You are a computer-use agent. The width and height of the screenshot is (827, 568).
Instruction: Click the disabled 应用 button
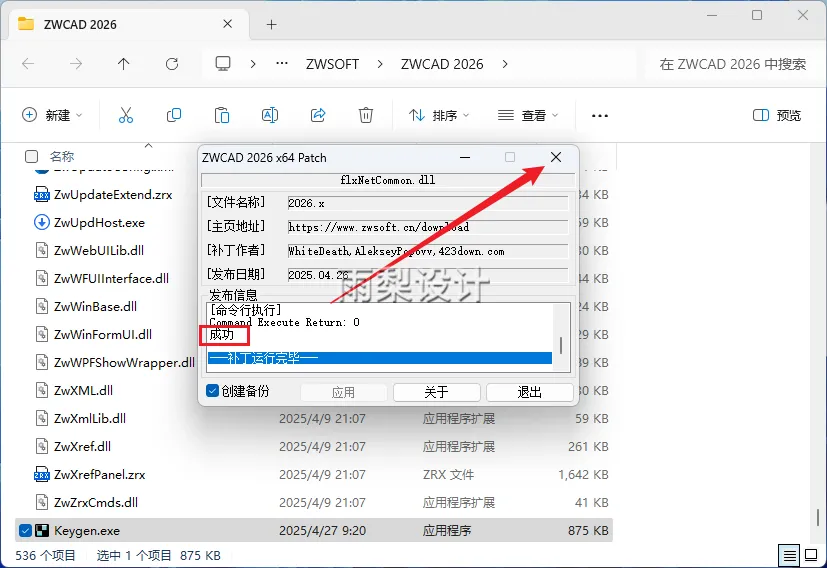pyautogui.click(x=343, y=392)
